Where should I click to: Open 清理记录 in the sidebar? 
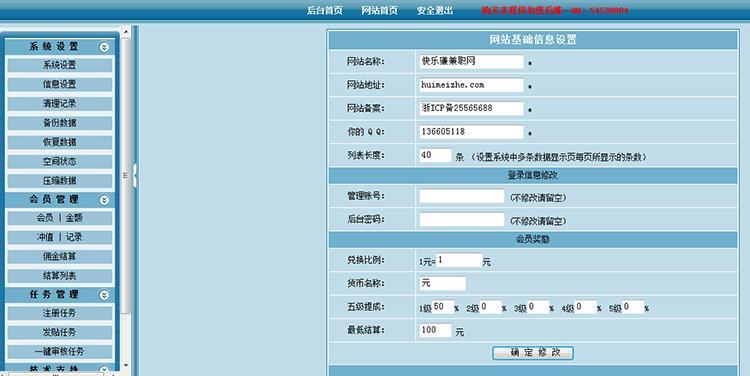coord(60,103)
